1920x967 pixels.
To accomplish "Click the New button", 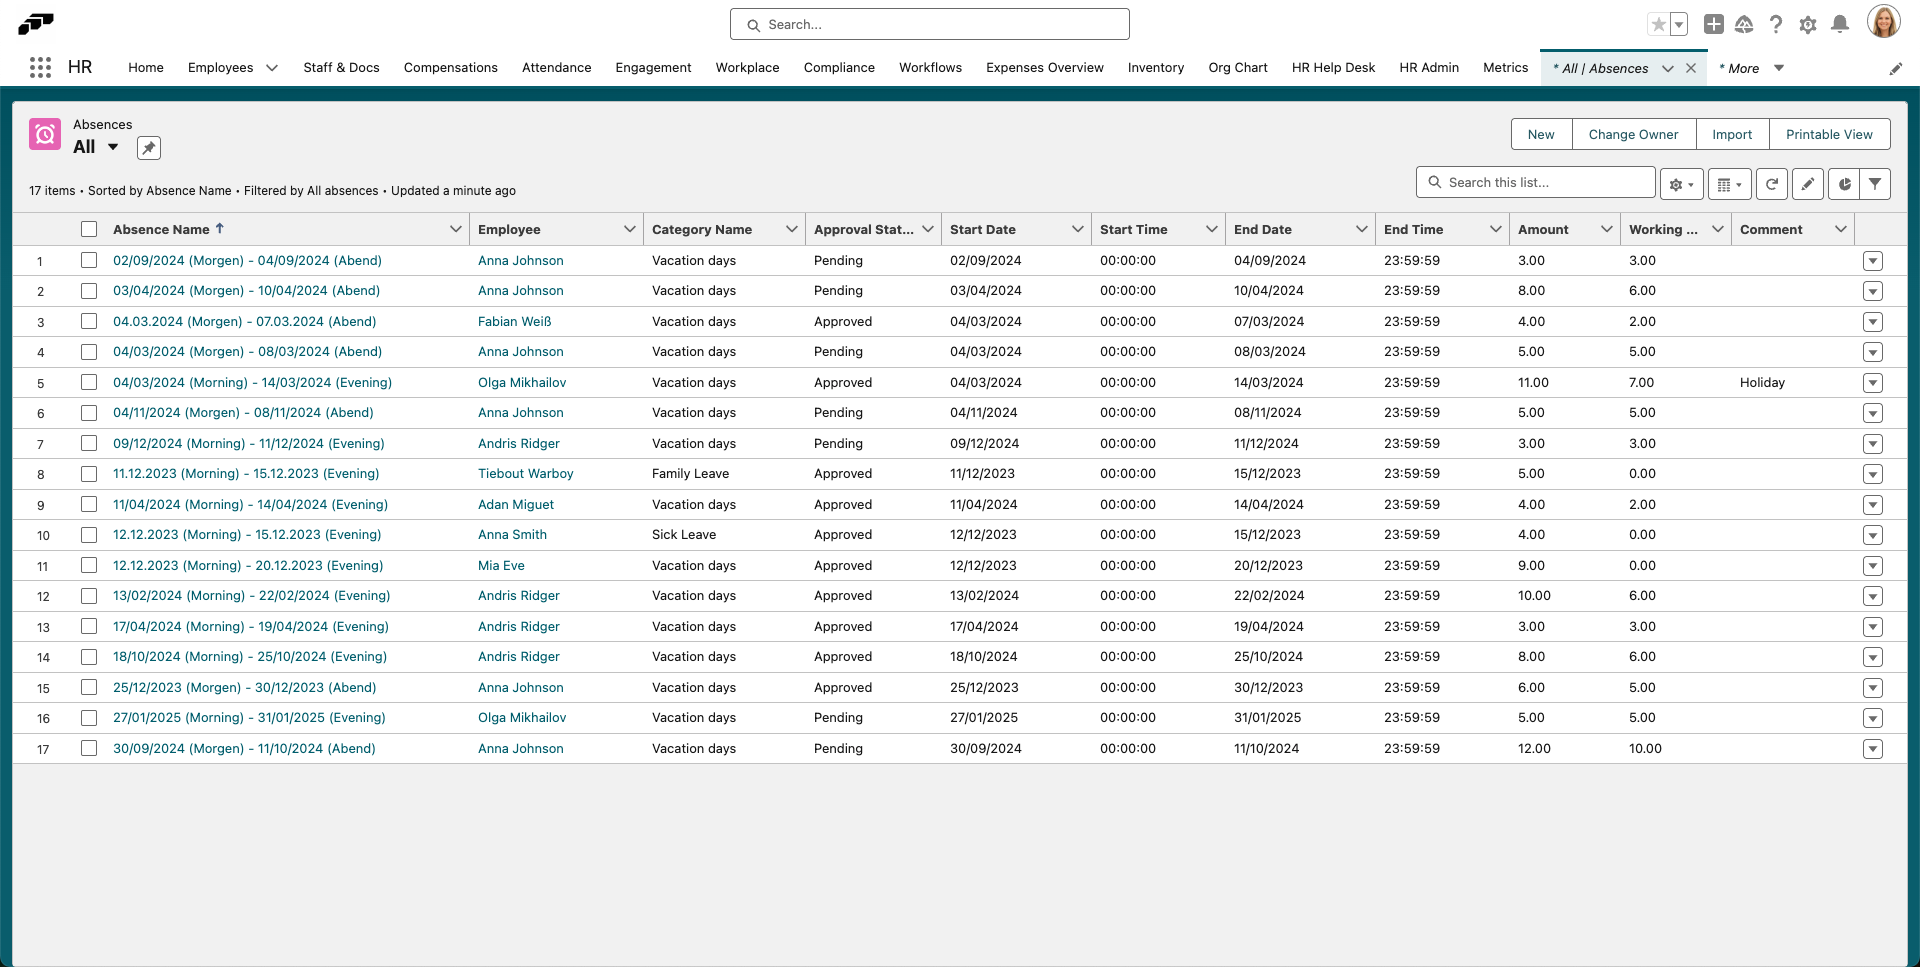I will pos(1541,134).
